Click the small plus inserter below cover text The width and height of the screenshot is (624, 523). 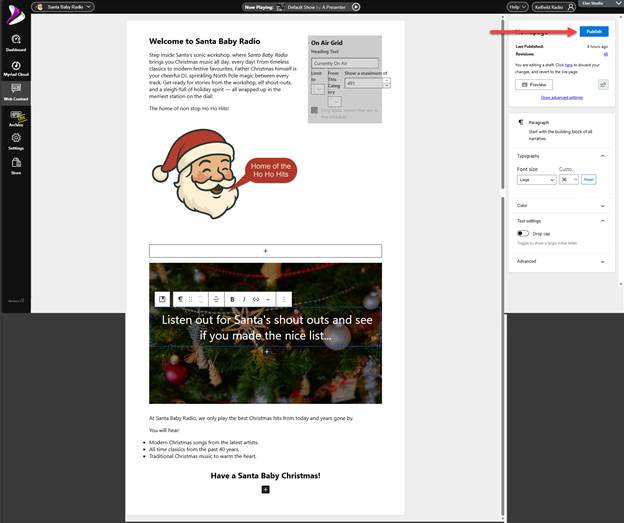[x=267, y=352]
